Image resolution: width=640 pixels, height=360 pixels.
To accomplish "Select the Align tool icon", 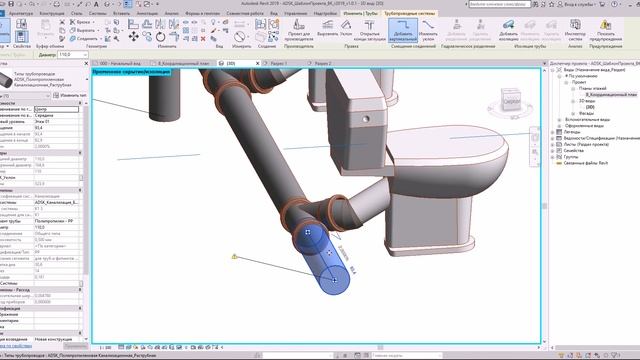I will pyautogui.click(x=133, y=24).
